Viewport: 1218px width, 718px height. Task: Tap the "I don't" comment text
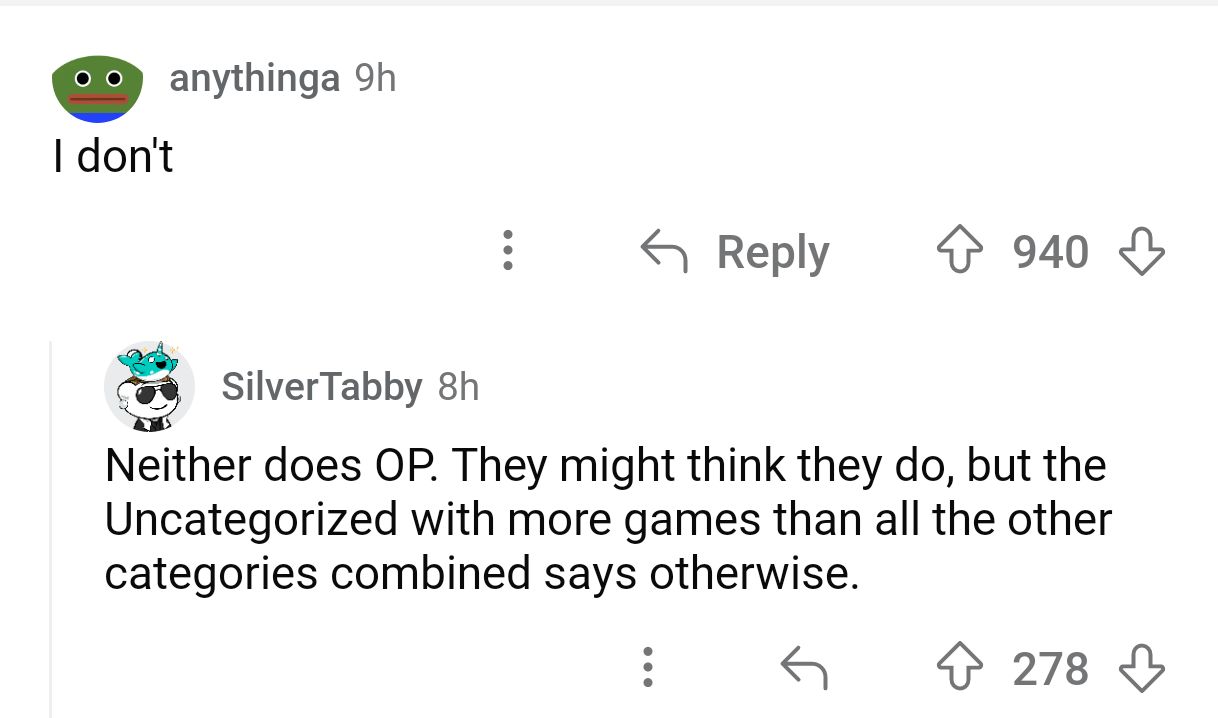(113, 156)
